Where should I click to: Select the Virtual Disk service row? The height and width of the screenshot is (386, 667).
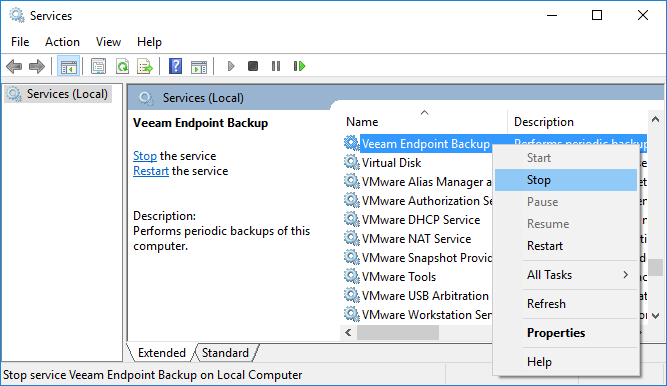coord(418,163)
